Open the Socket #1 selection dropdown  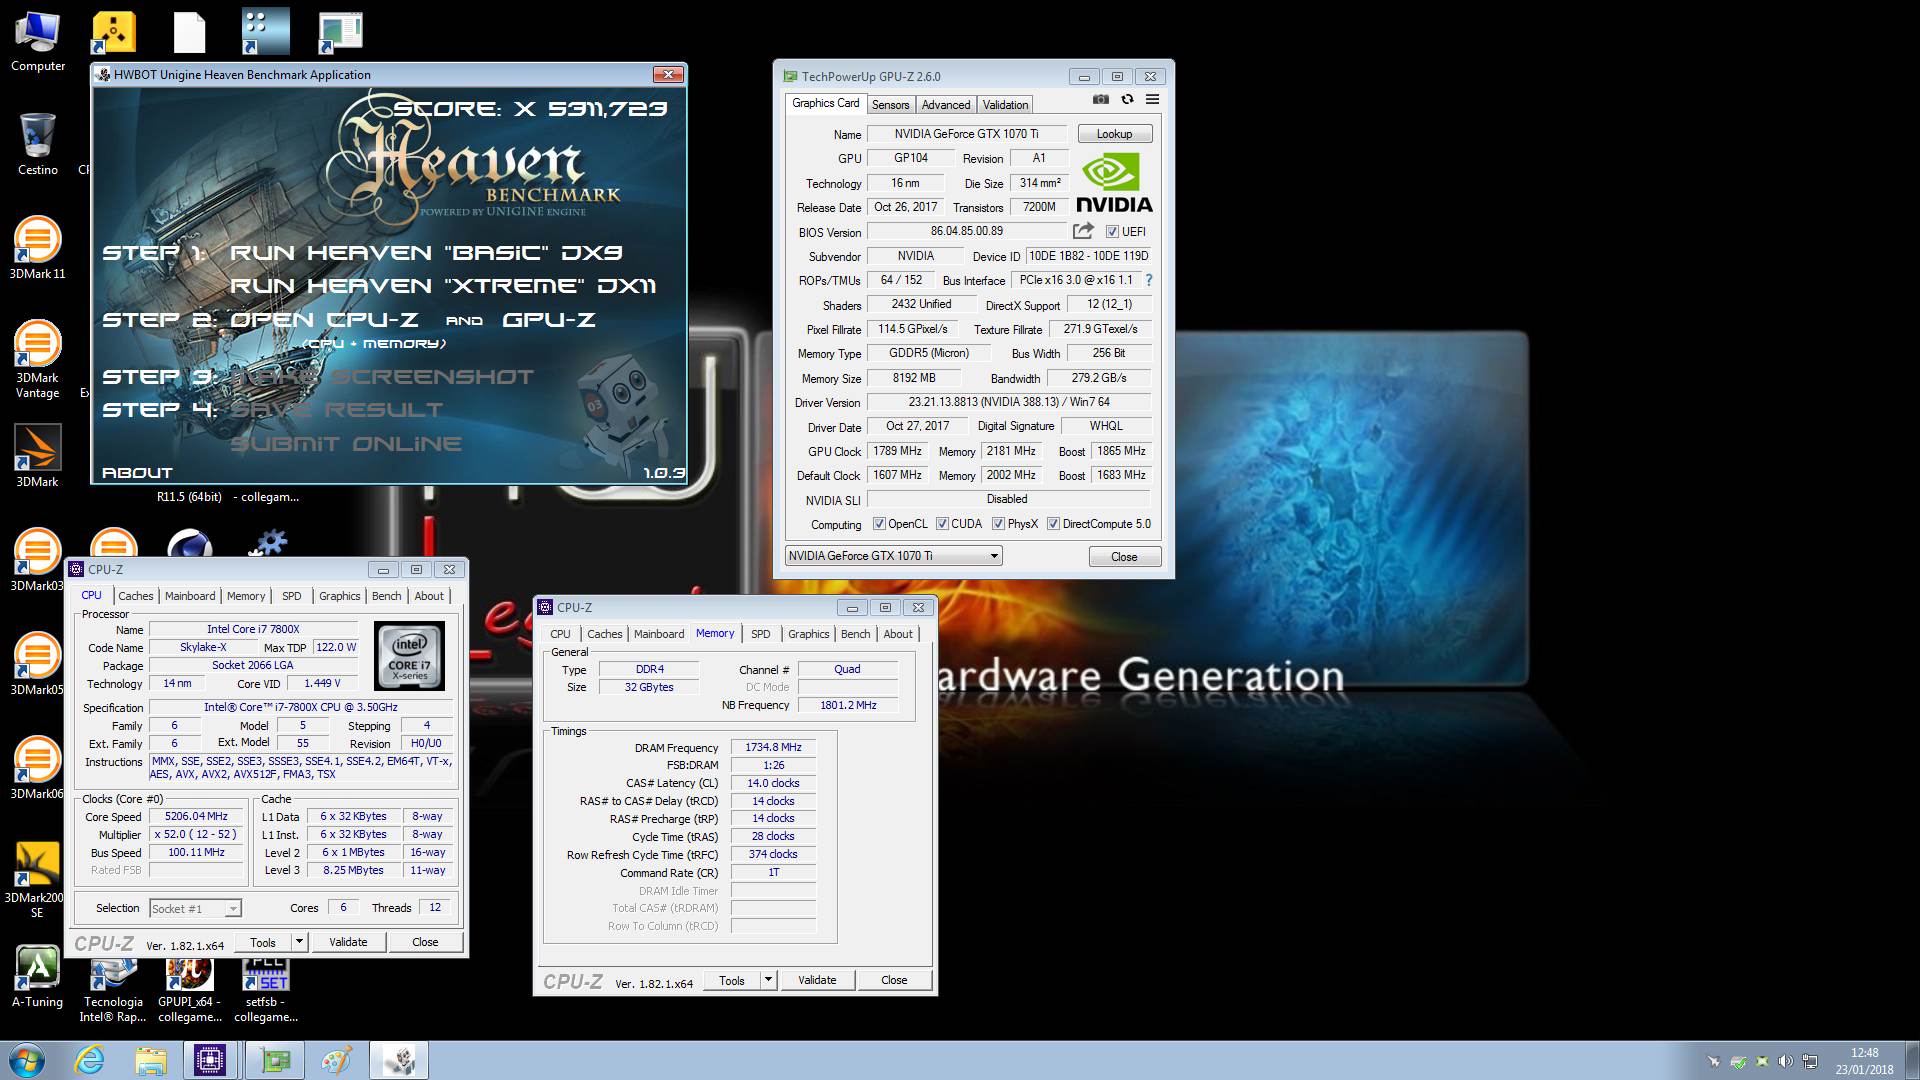click(x=195, y=908)
